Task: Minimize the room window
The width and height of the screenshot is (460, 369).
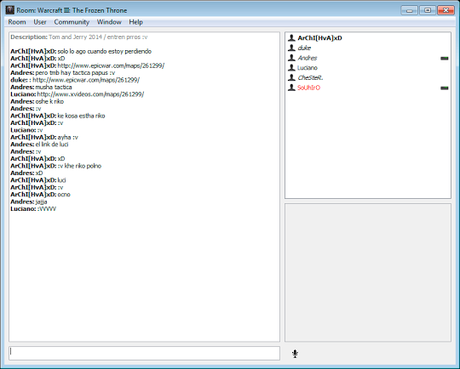Action: click(409, 10)
